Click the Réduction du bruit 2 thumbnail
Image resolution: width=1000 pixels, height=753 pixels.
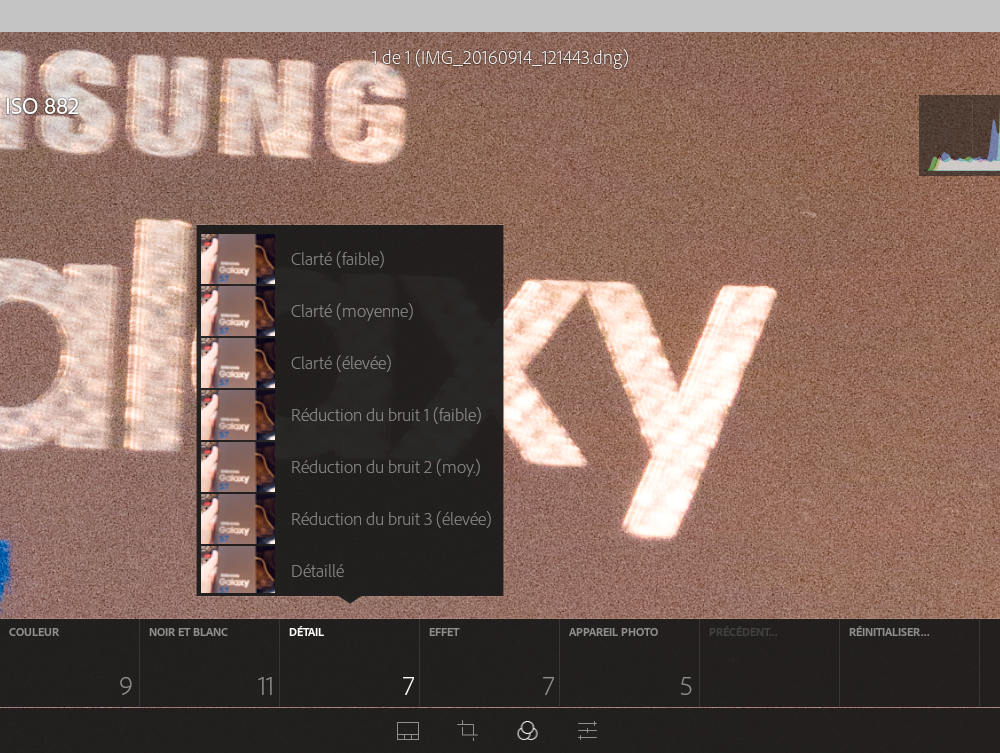[238, 467]
